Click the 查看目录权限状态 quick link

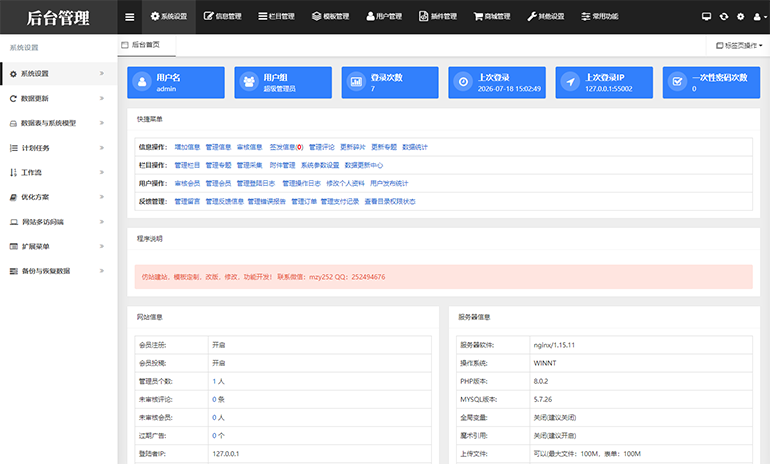[390, 201]
